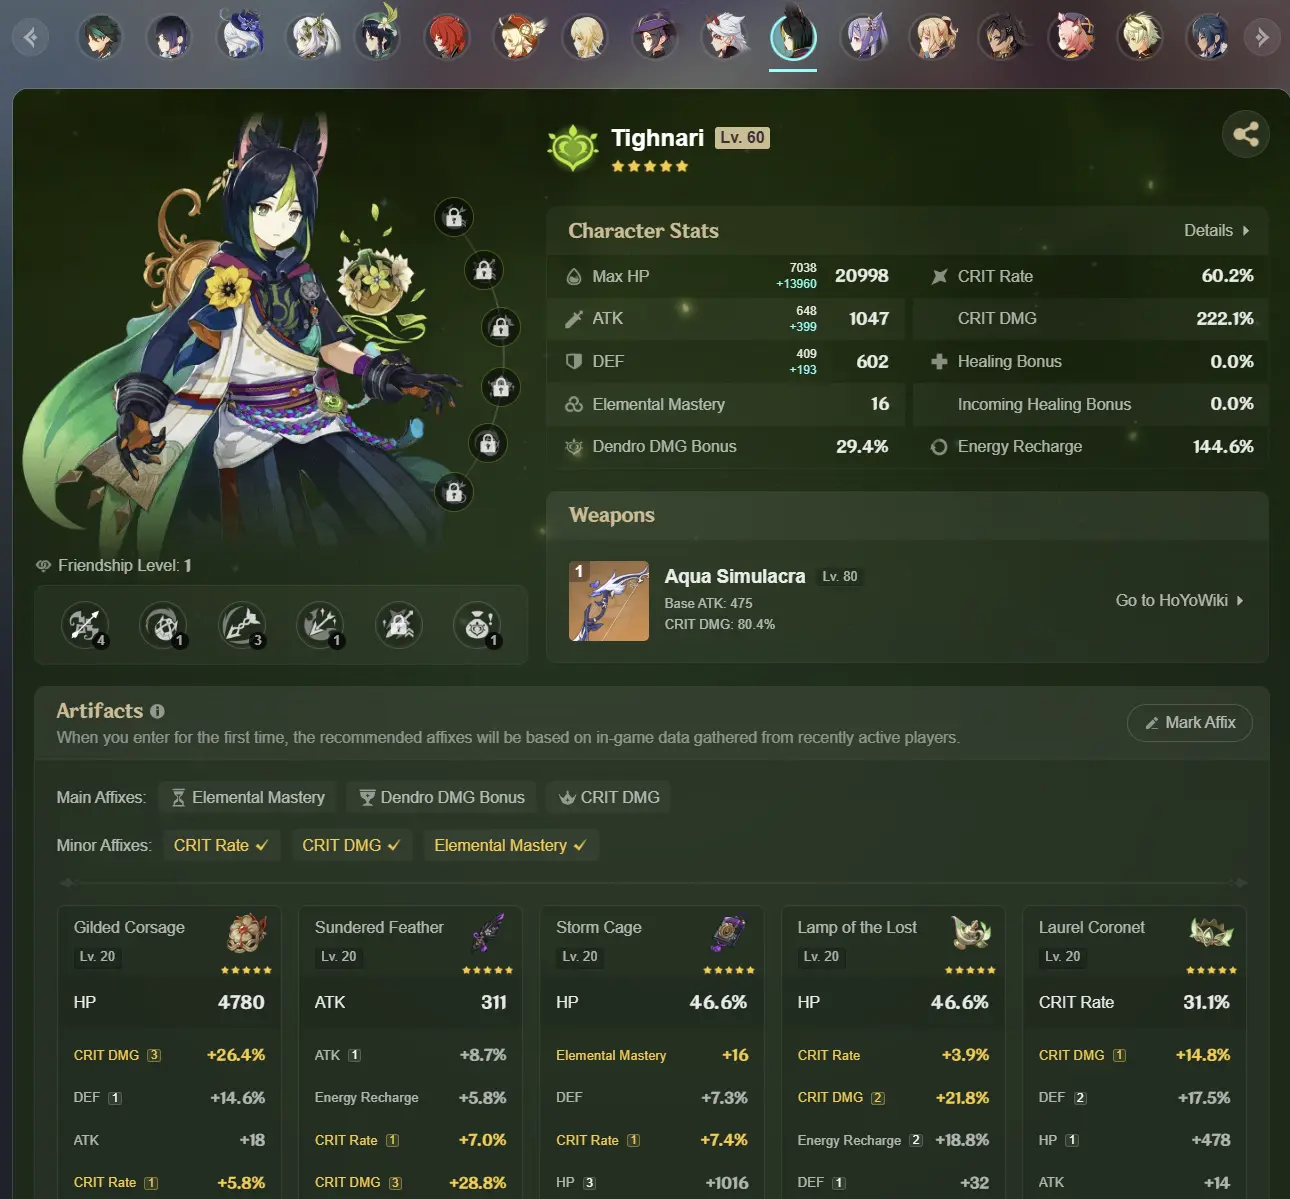Click the CRIT DMG 222.1% stat row
This screenshot has height=1199, width=1290.
pos(1091,318)
